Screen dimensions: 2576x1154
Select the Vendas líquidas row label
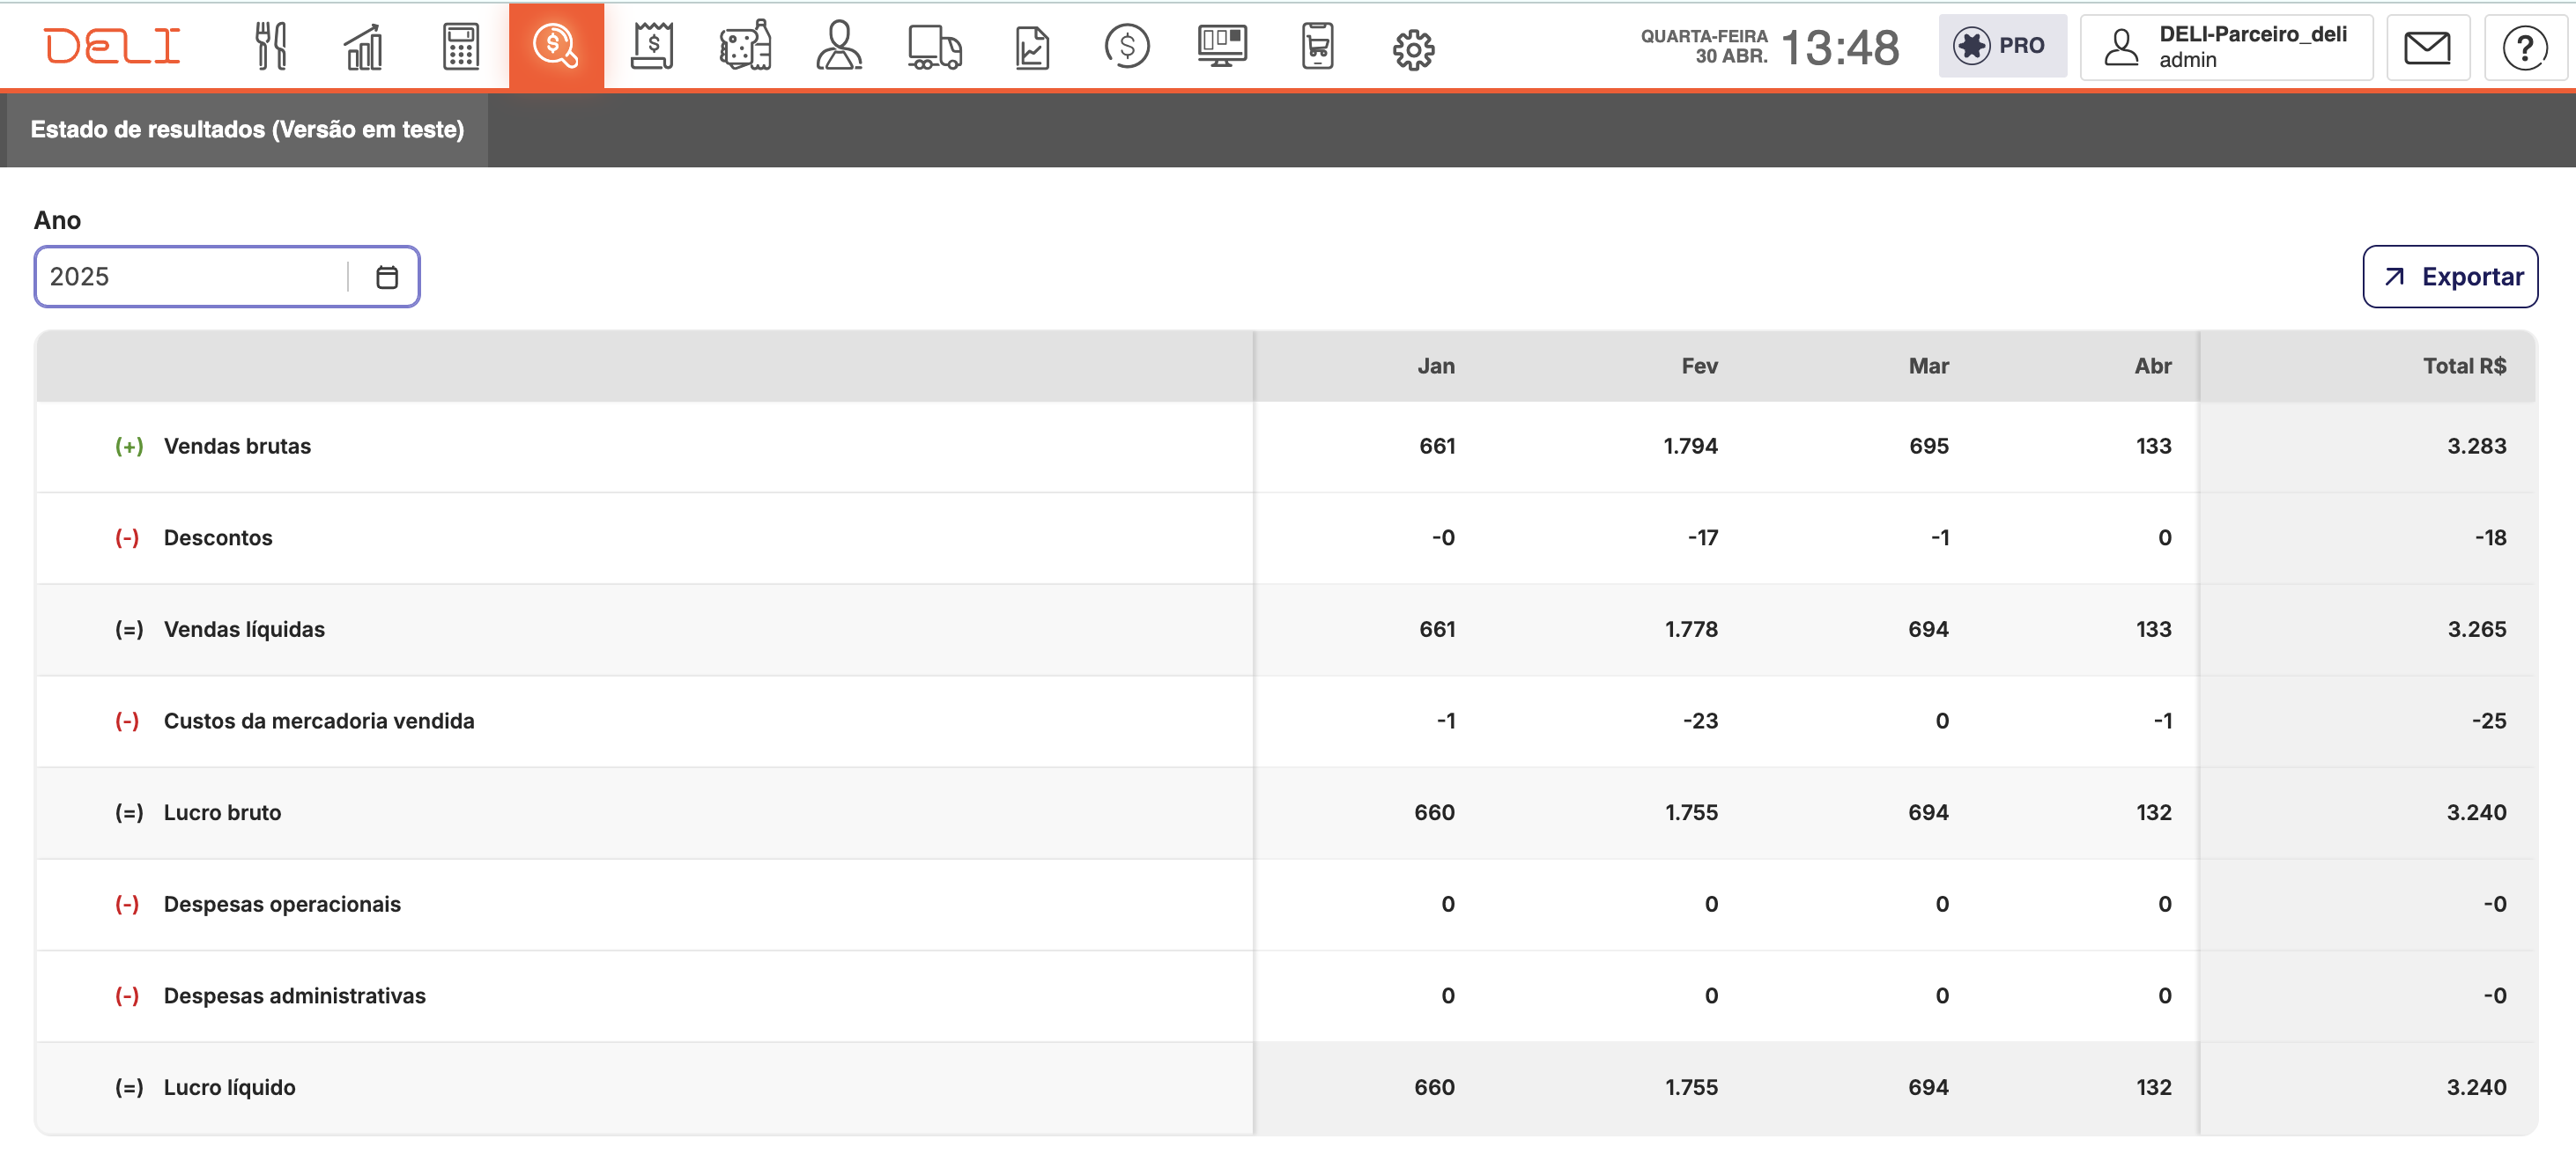point(244,629)
